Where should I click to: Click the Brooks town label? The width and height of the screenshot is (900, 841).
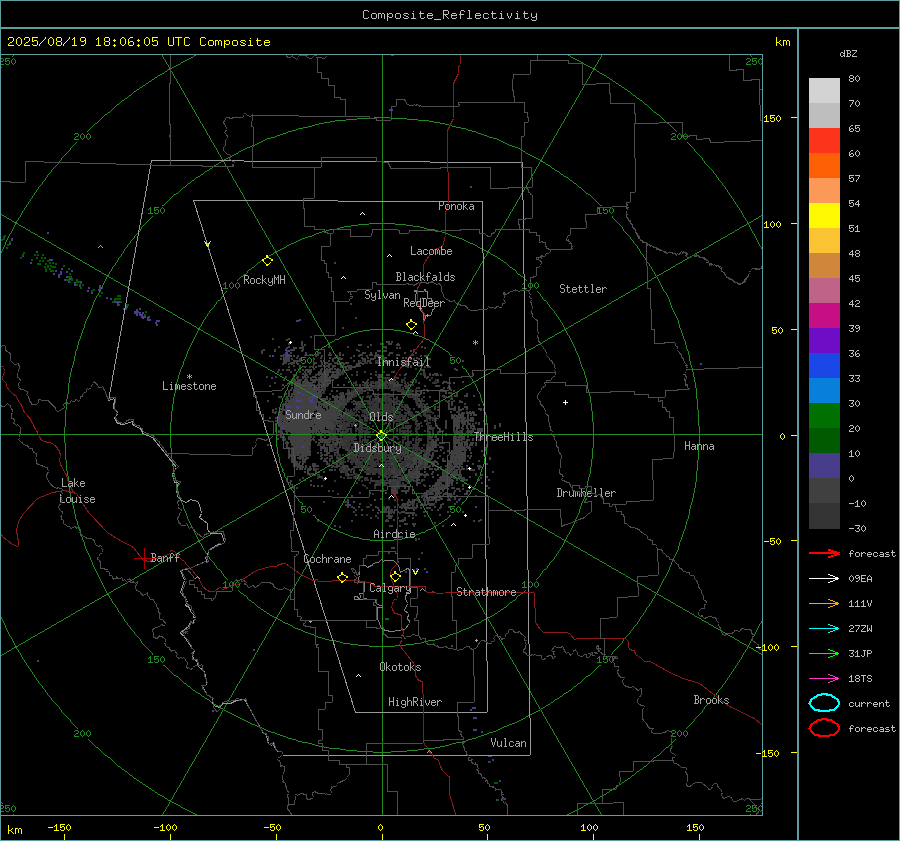coord(711,700)
